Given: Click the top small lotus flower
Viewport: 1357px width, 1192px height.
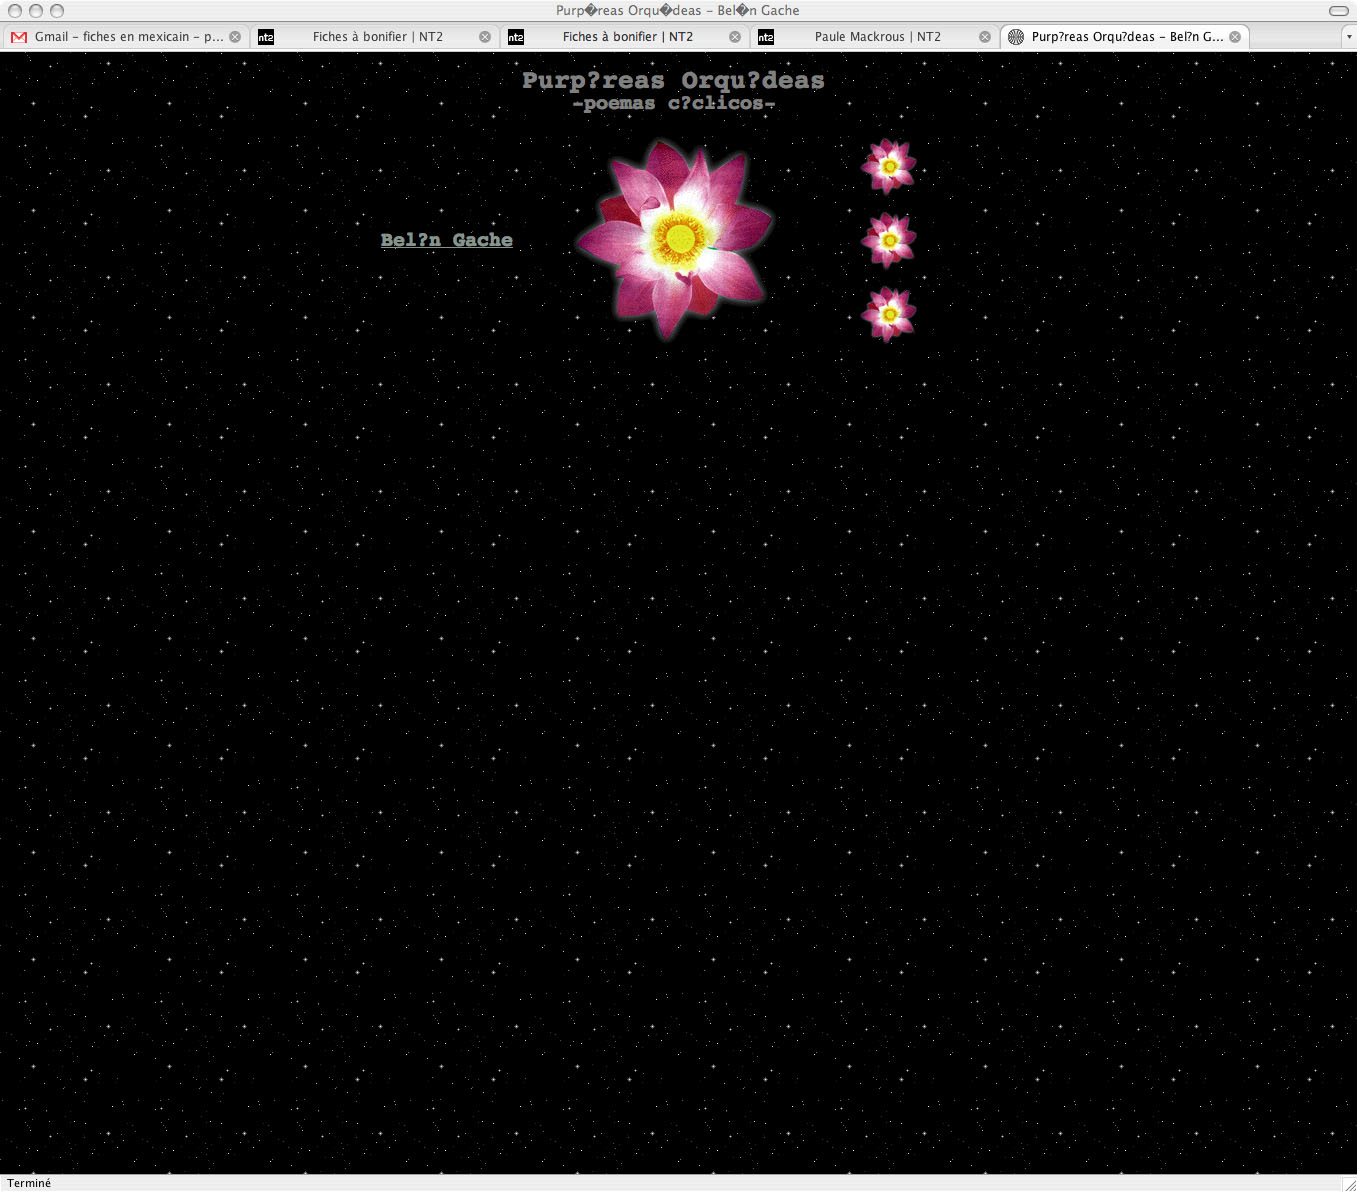Looking at the screenshot, I should pyautogui.click(x=889, y=166).
